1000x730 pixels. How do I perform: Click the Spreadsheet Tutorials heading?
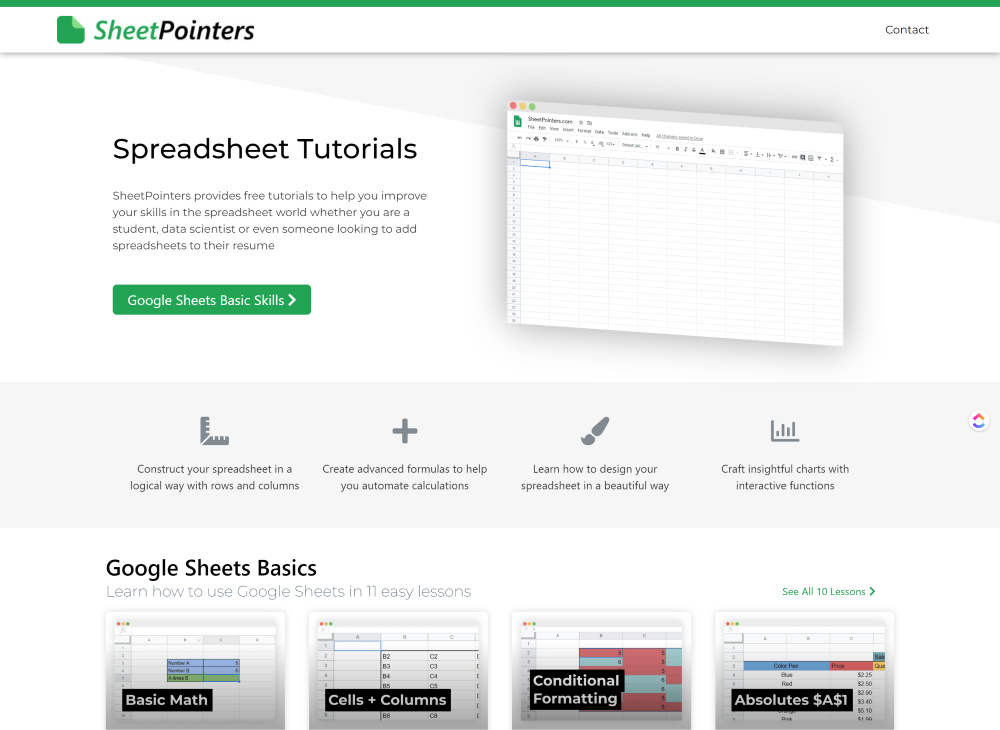pyautogui.click(x=265, y=149)
